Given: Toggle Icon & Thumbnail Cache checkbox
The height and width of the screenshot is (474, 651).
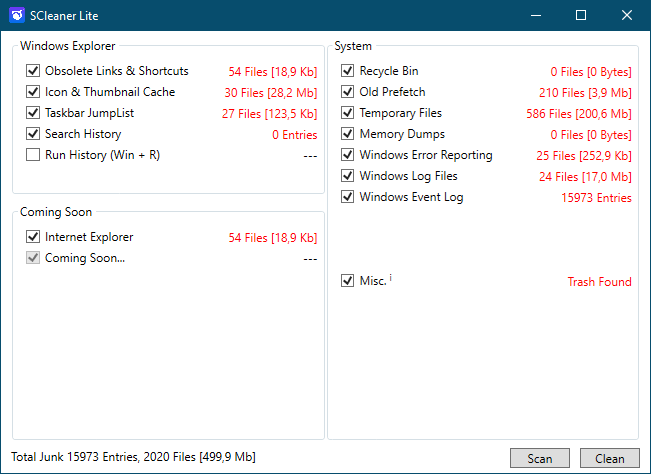Looking at the screenshot, I should 33,91.
